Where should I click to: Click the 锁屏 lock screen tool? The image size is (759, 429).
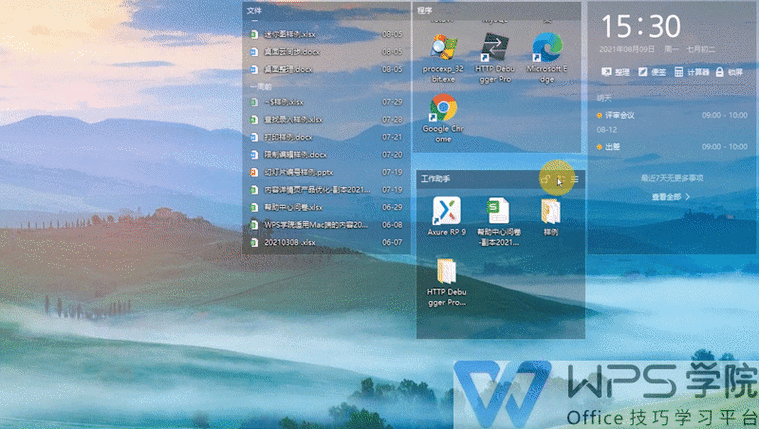point(729,72)
